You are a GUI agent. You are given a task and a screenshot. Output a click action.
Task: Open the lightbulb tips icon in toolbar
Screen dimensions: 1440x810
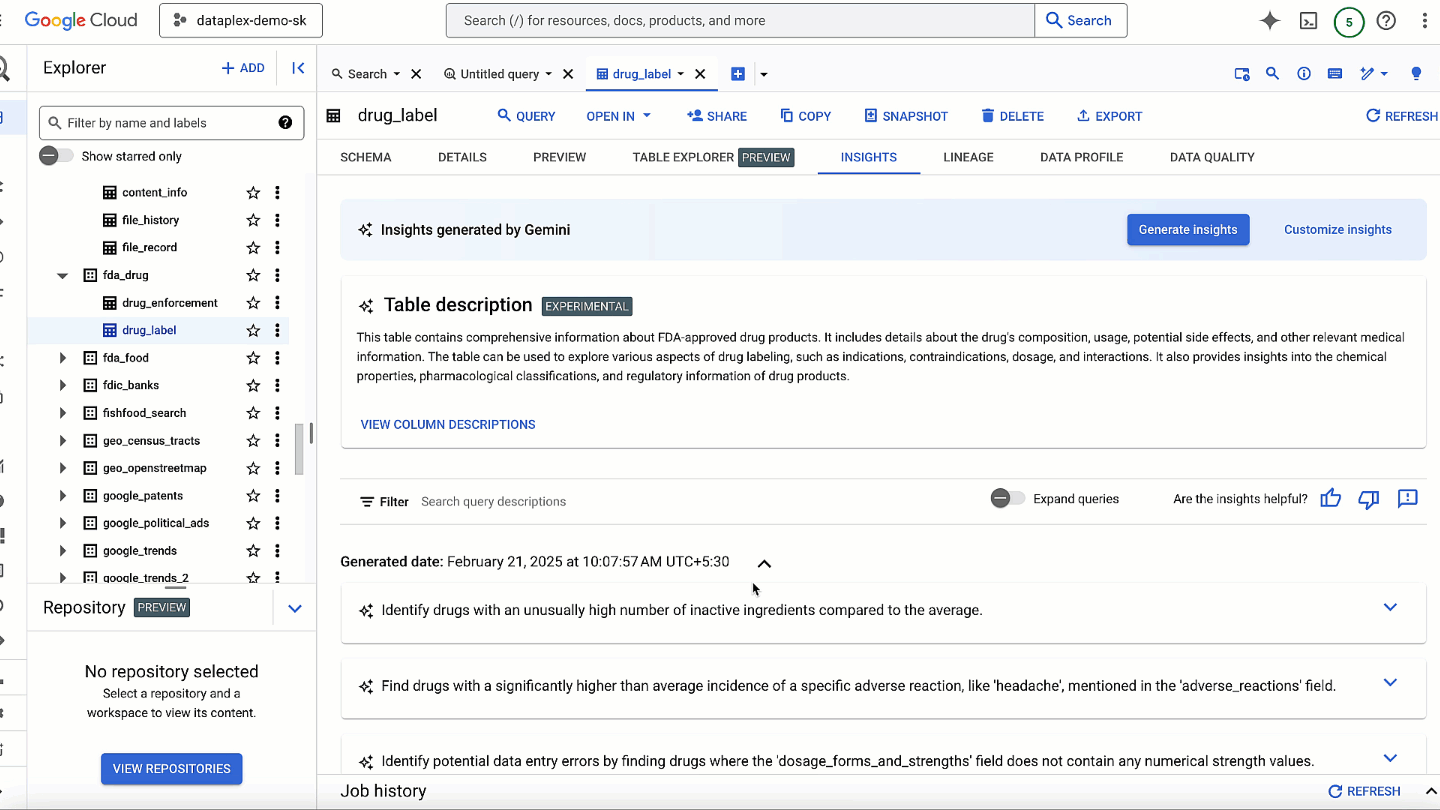[1416, 74]
